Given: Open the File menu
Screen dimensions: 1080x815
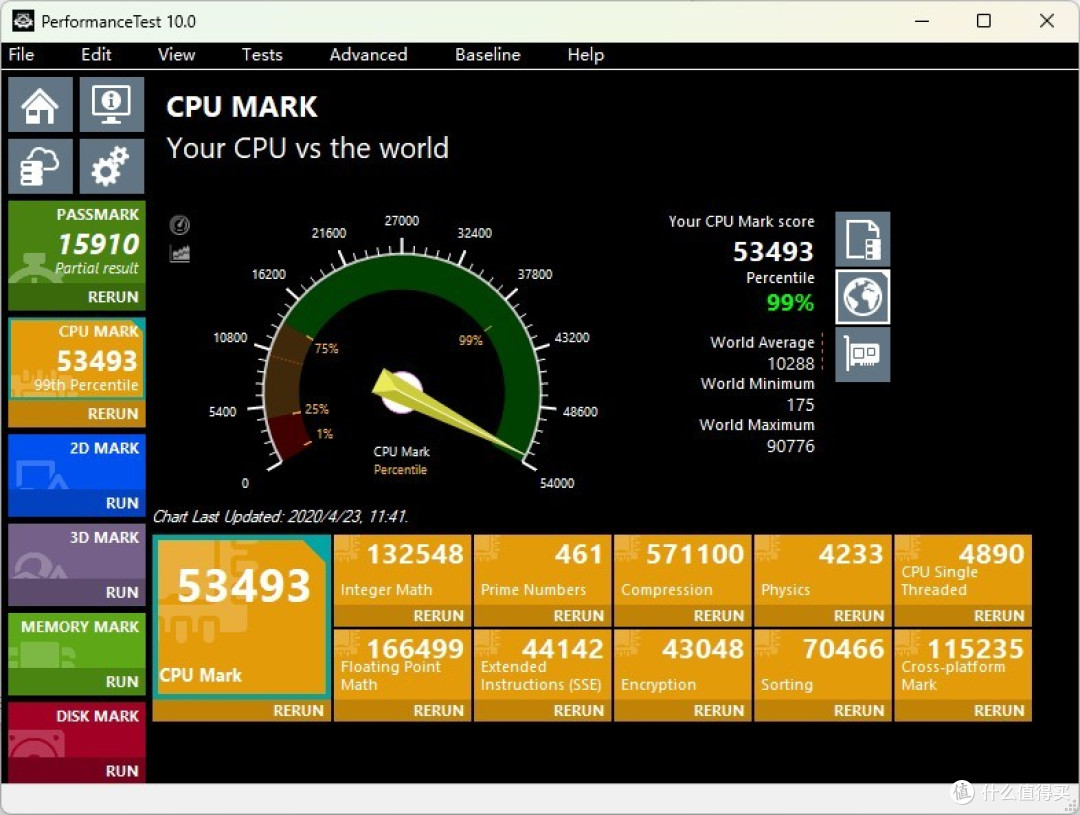Looking at the screenshot, I should [x=21, y=54].
